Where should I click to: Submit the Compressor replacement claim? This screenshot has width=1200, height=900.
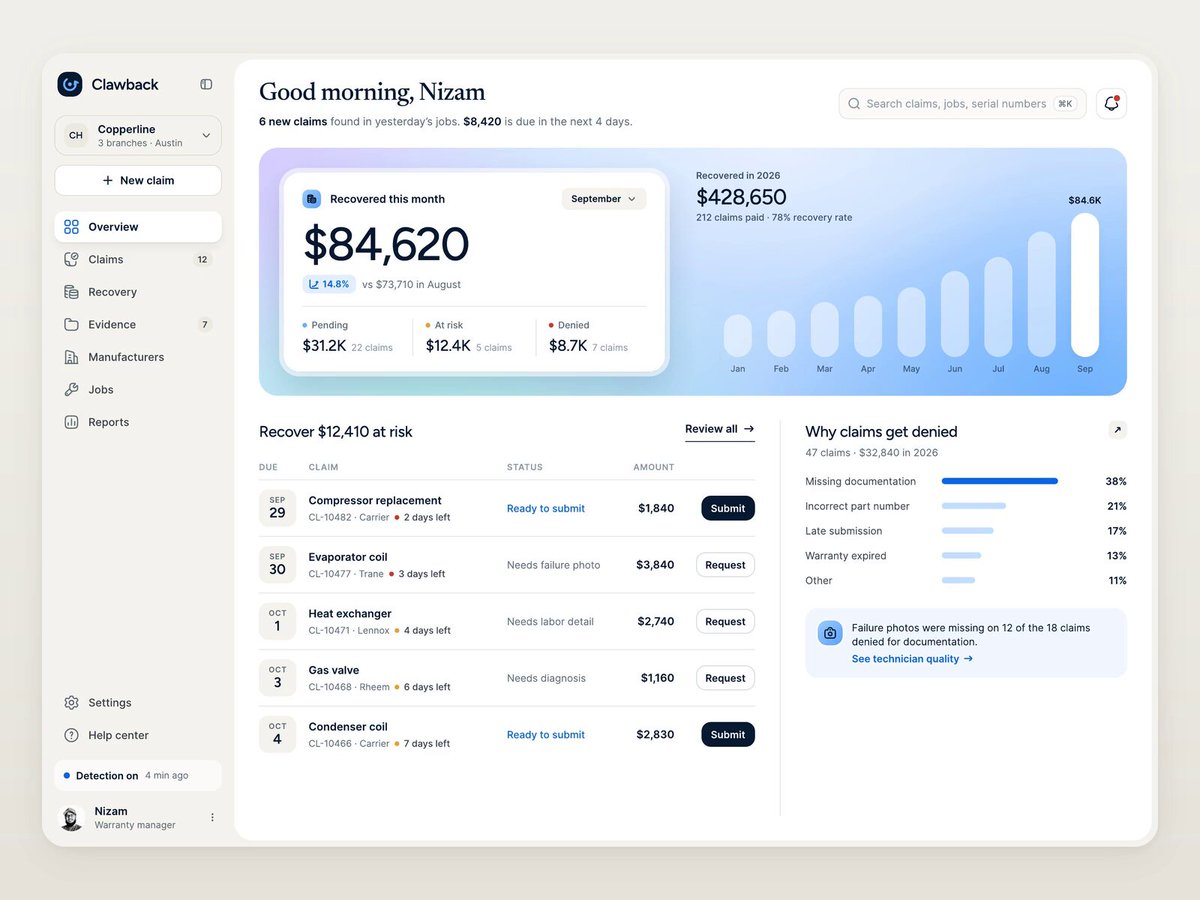[728, 508]
